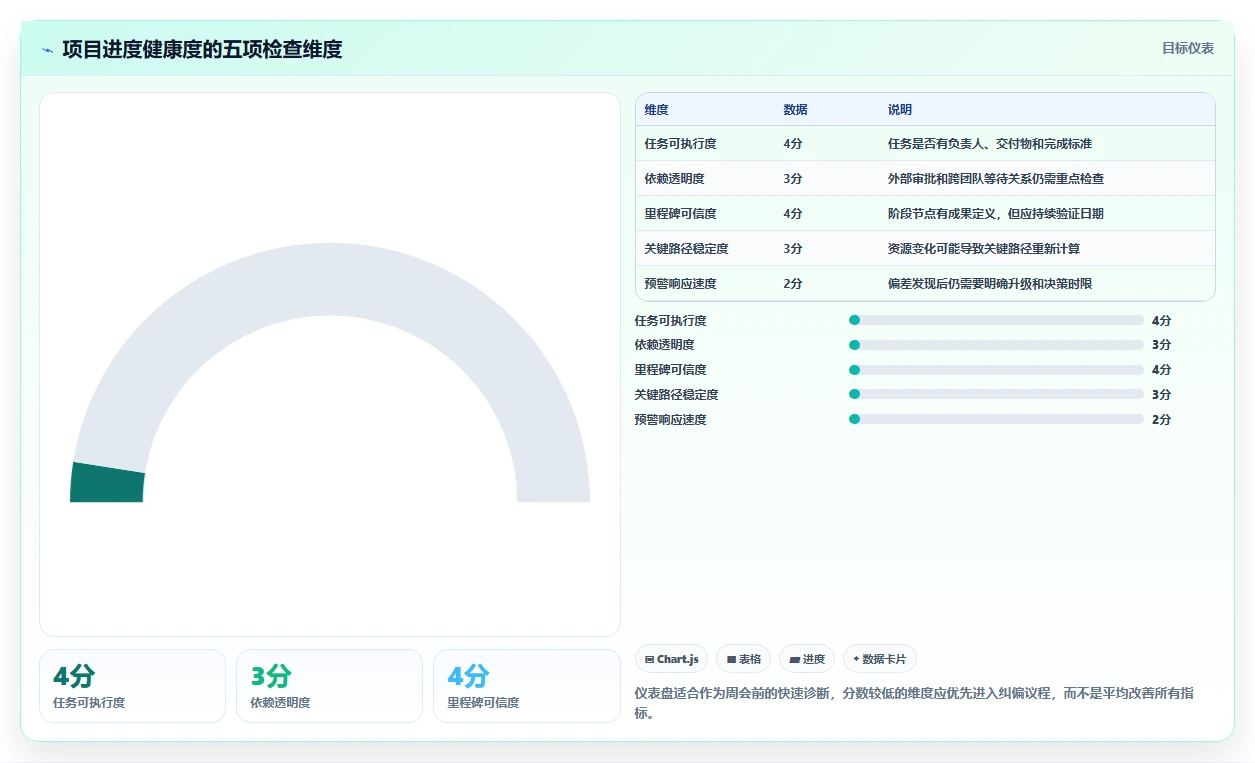Click table cell 关键路径稳定度
Screen dimensions: 1255x763
[x=687, y=249]
